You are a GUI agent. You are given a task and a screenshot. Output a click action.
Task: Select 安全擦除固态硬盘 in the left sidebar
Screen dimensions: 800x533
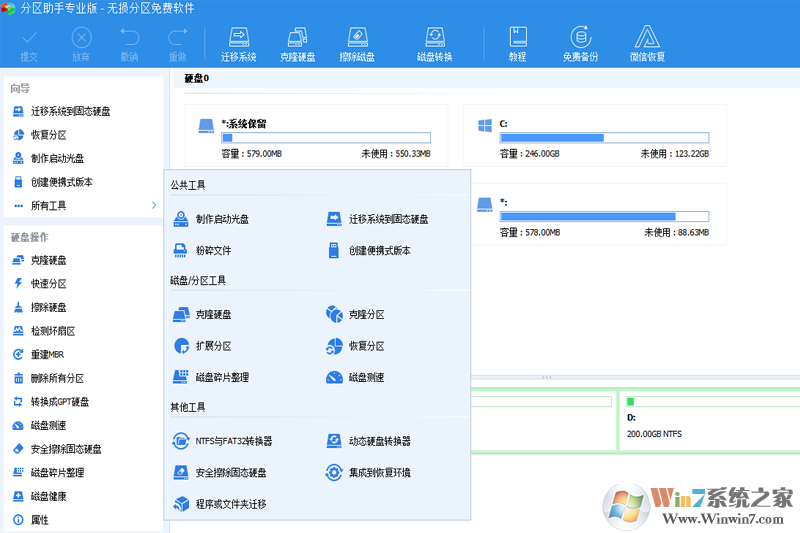[57, 449]
